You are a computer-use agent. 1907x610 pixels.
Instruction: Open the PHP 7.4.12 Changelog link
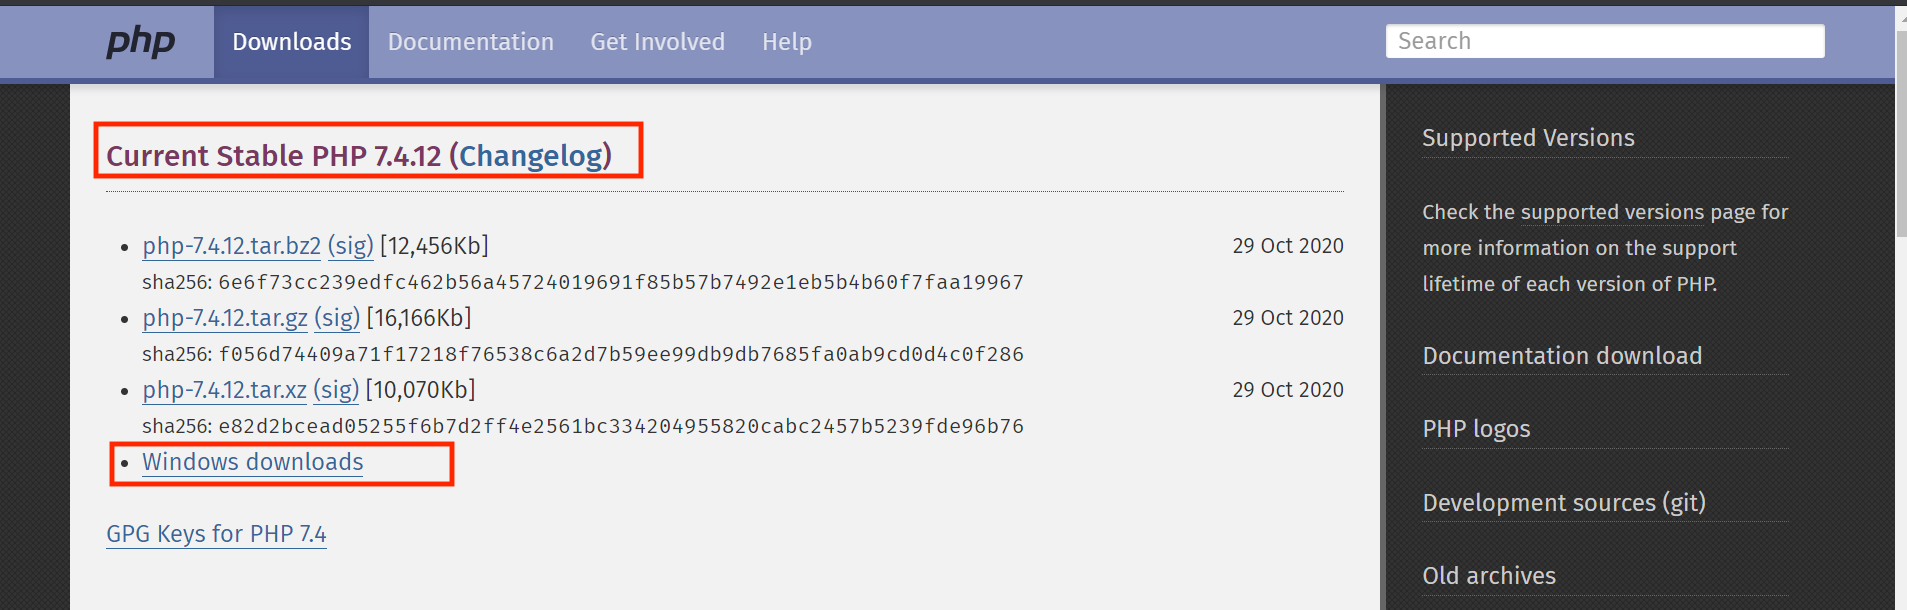[x=534, y=156]
